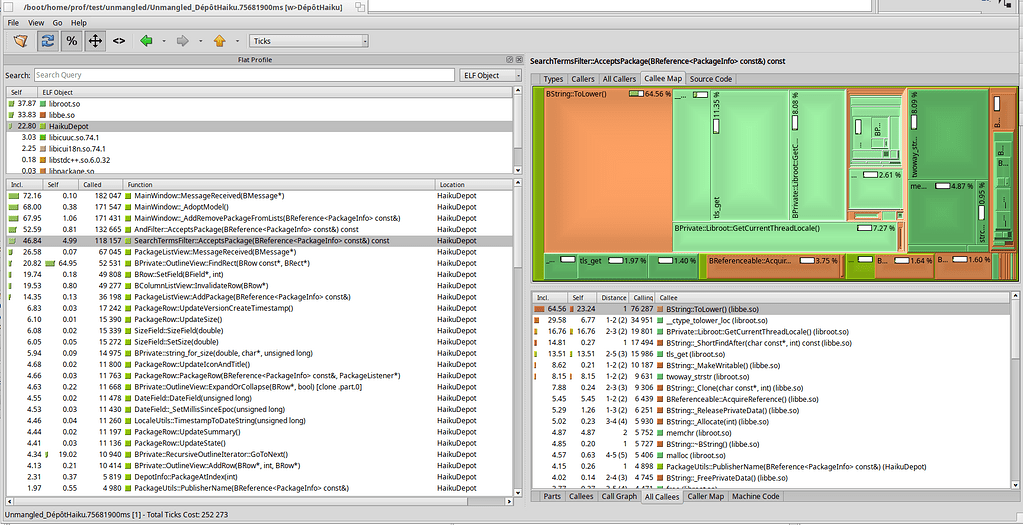
Task: Open the back arrow history dropdown
Action: pos(164,41)
